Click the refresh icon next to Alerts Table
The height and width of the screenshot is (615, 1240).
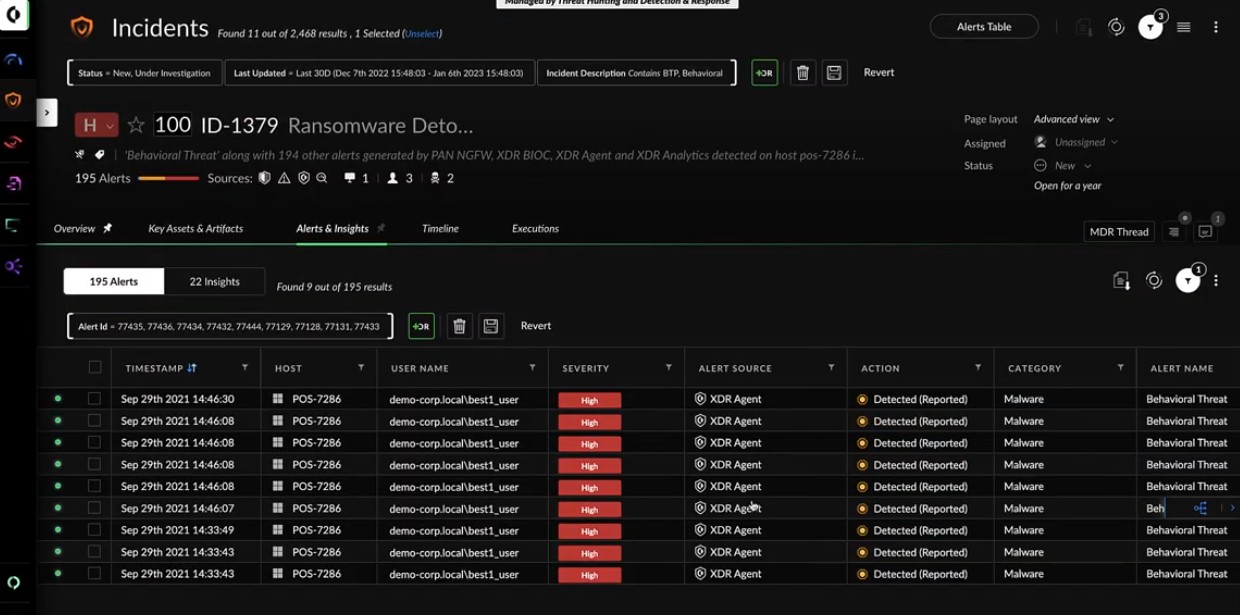click(x=1116, y=27)
